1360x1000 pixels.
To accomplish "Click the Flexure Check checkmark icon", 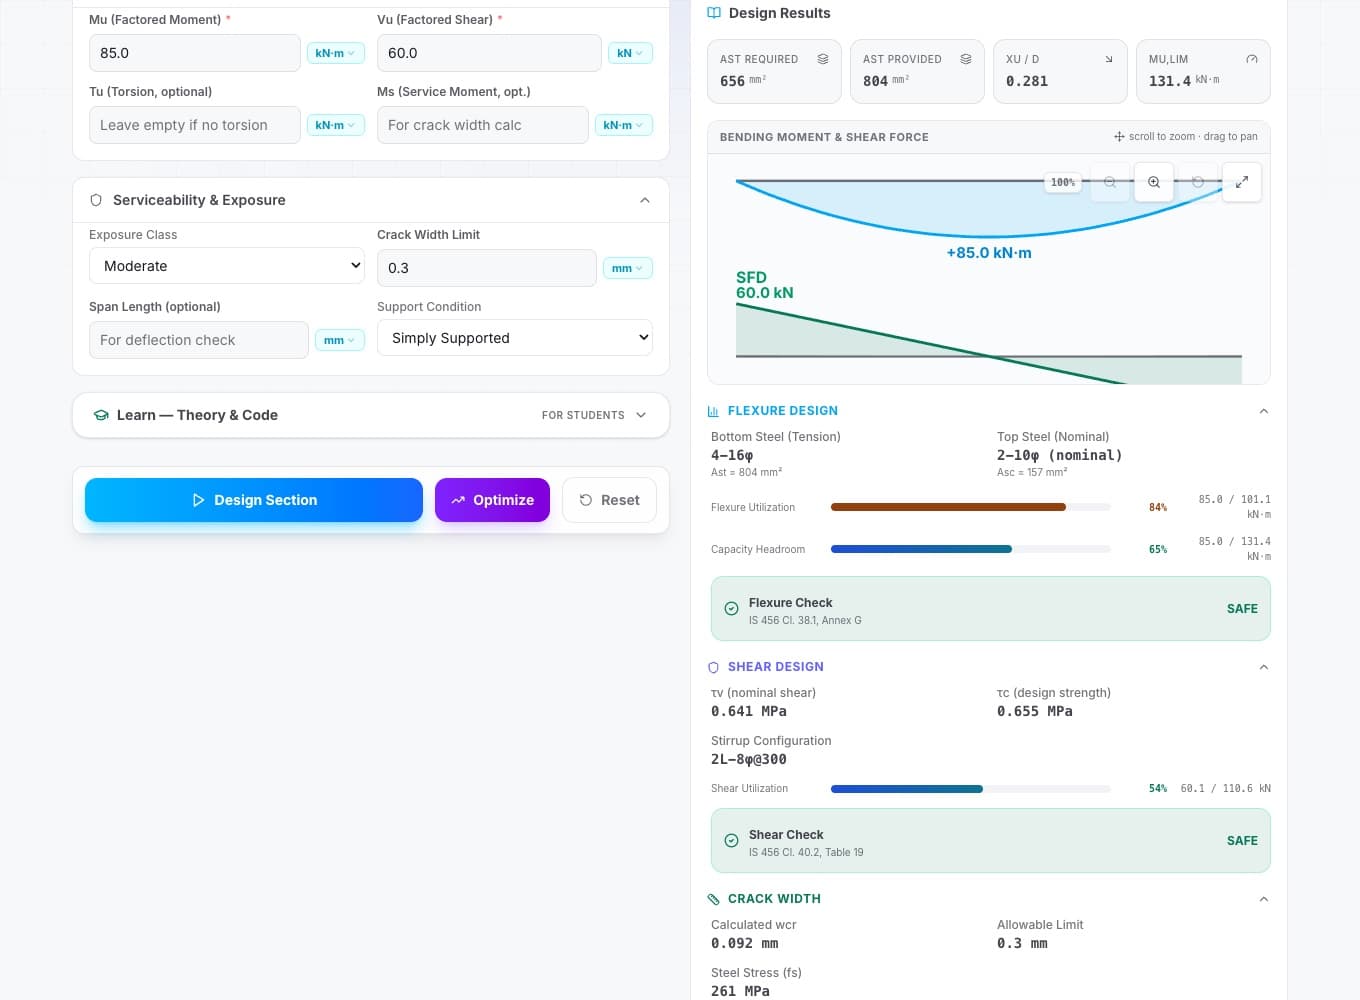I will coord(731,608).
